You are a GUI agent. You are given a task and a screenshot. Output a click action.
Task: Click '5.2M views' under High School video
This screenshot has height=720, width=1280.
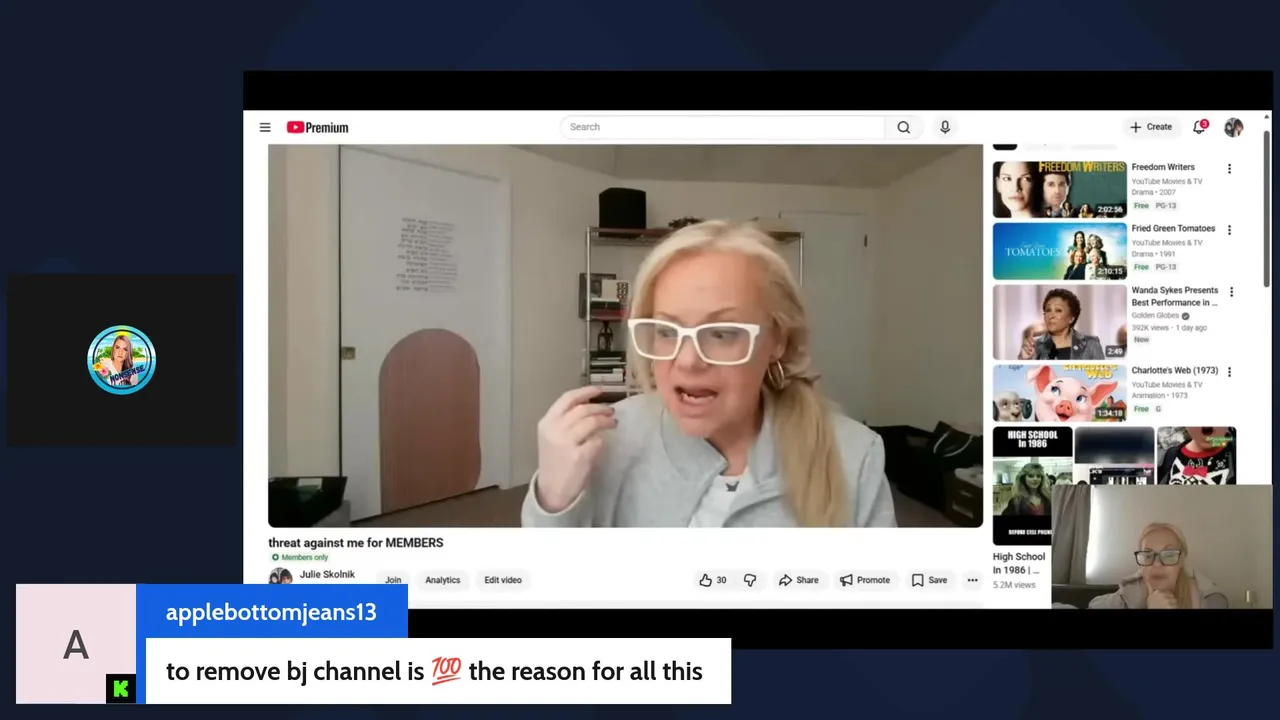tap(1014, 585)
